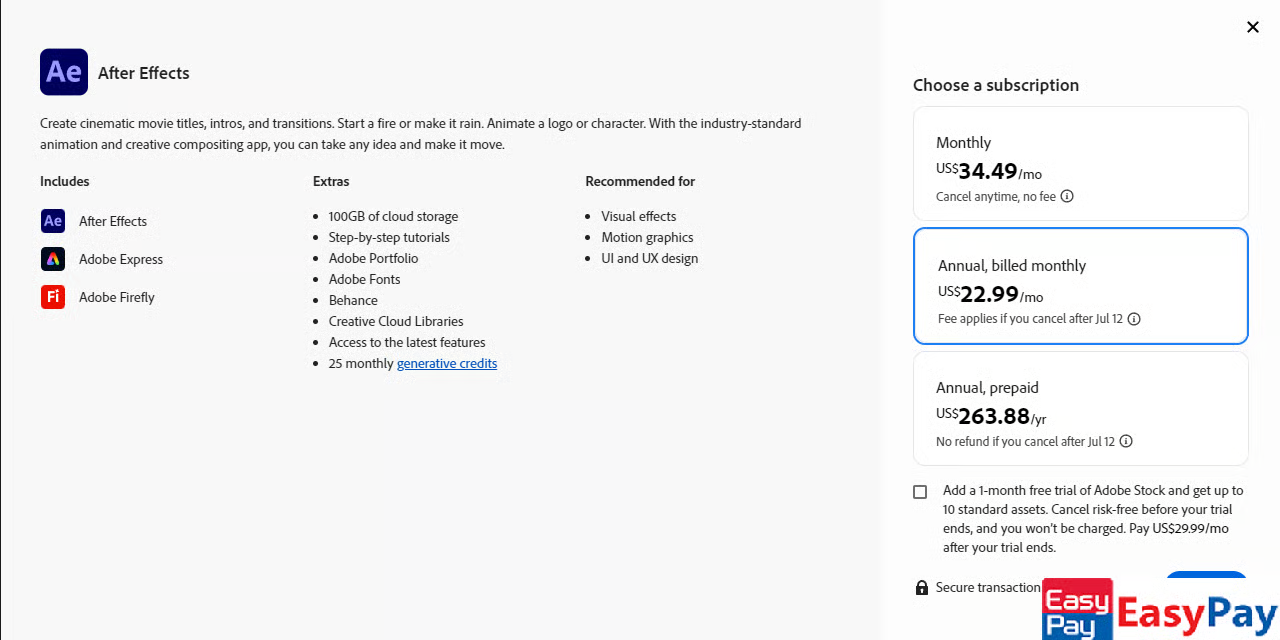Open info icon beside 'Fee applies if you cancel'
This screenshot has height=640, width=1280.
pos(1134,319)
